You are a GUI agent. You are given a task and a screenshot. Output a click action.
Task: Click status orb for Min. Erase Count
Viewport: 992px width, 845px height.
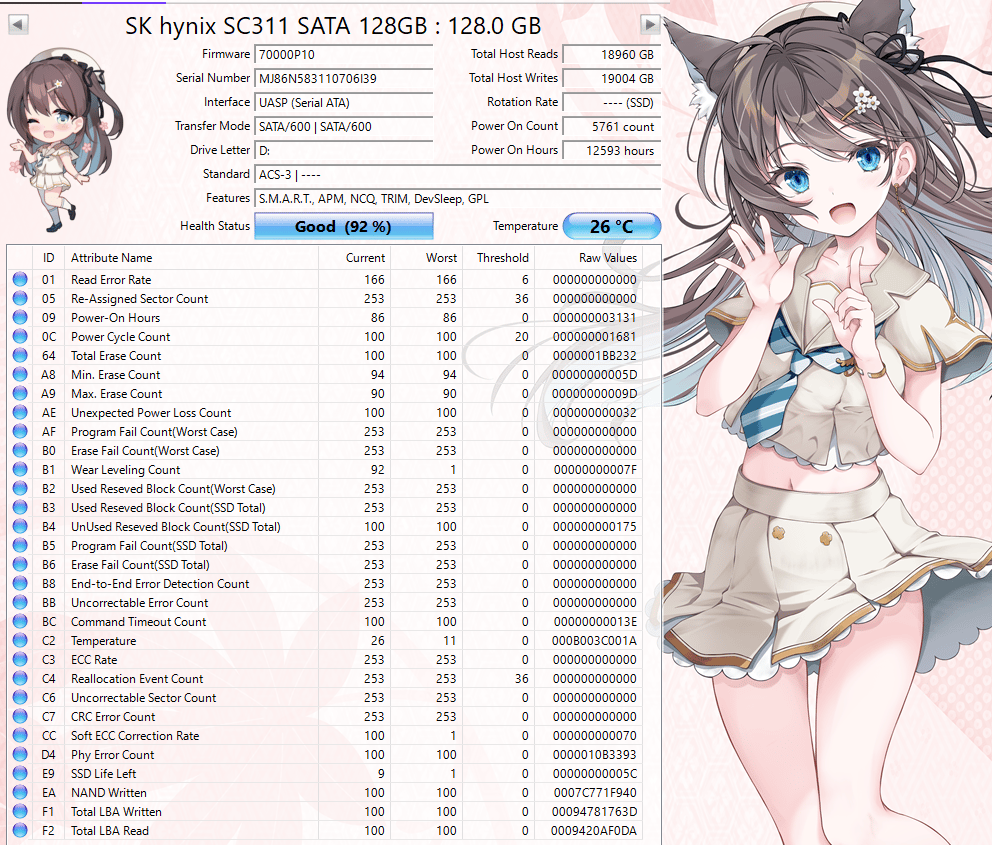tap(20, 374)
